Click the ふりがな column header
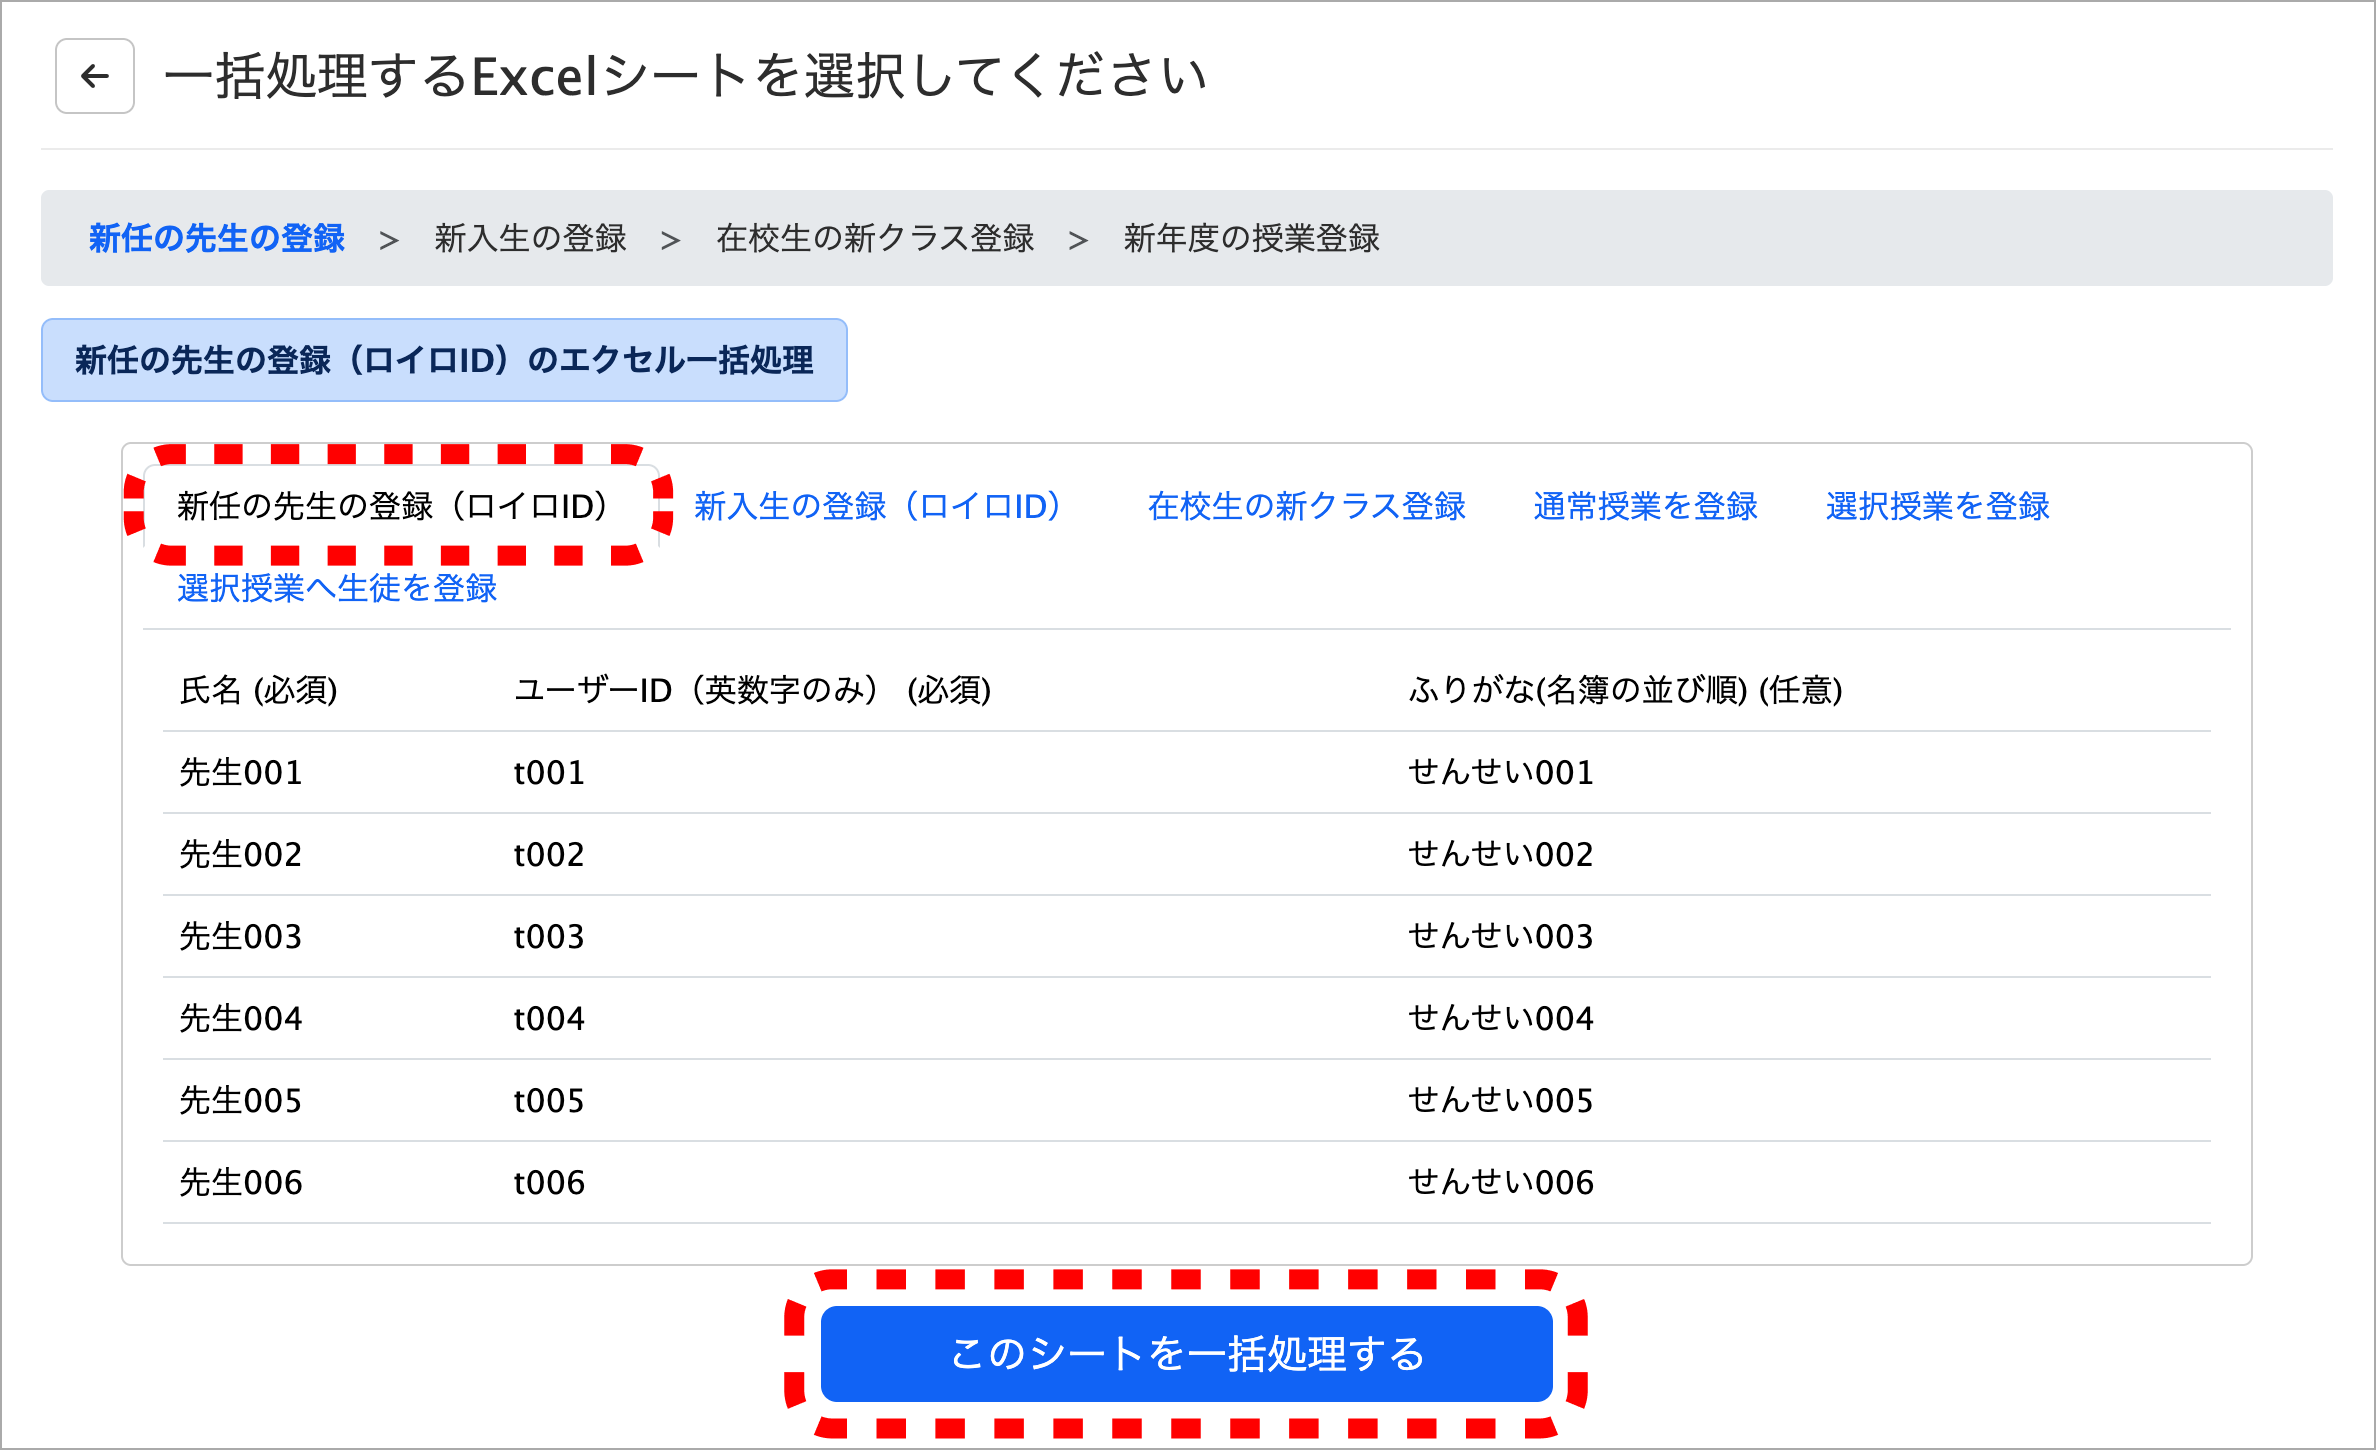Viewport: 2376px width, 1450px height. click(x=1624, y=690)
